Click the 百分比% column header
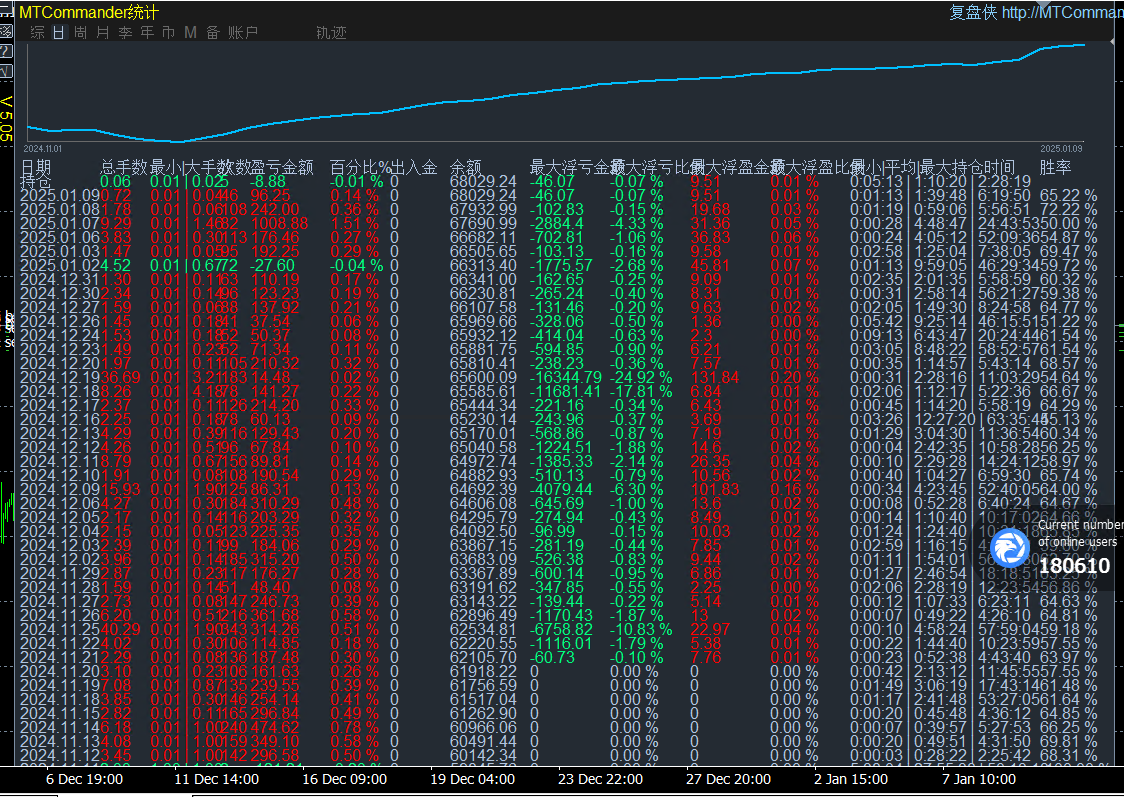This screenshot has height=797, width=1124. [361, 167]
